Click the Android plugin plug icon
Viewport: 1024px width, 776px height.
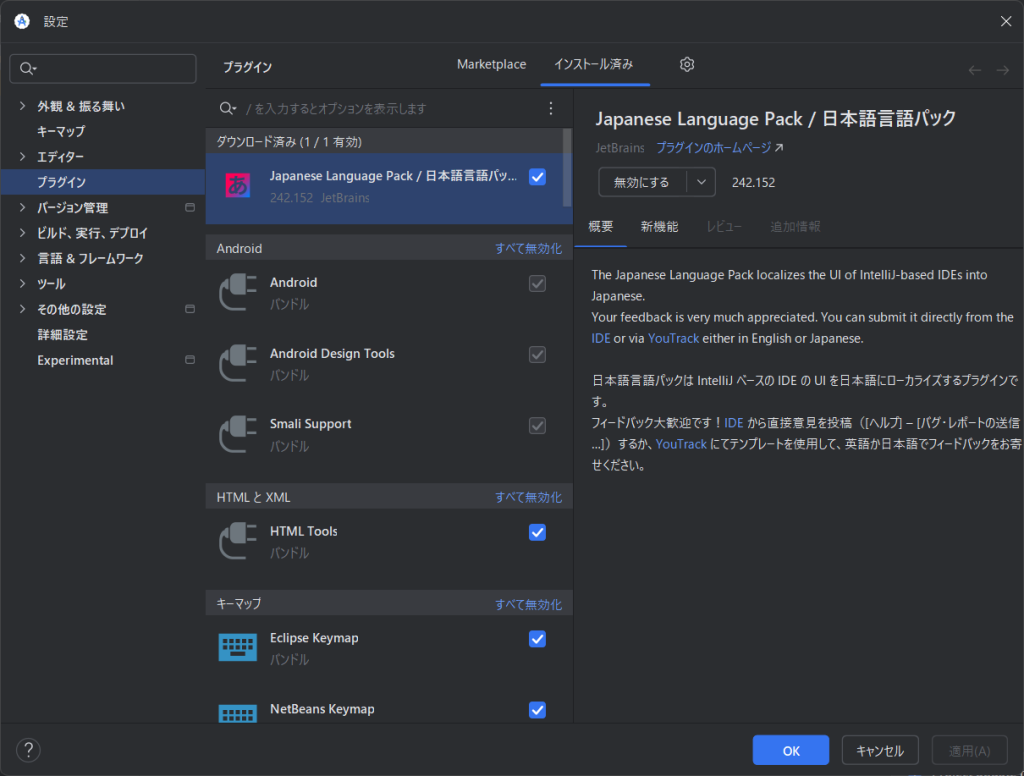click(x=238, y=292)
